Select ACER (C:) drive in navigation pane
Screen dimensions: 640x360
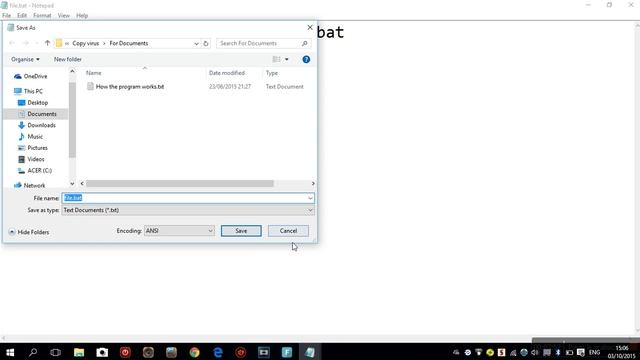point(35,171)
